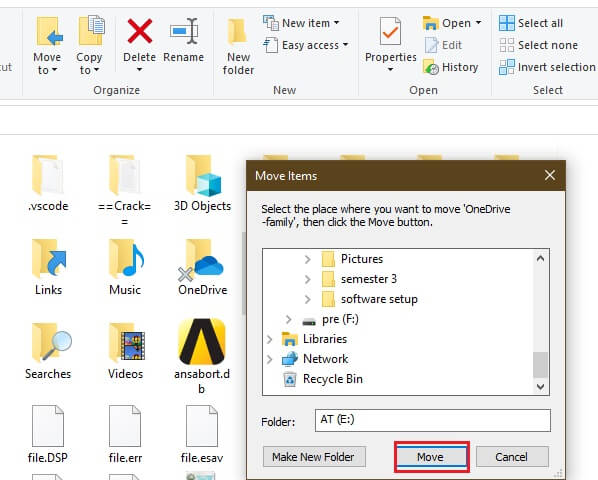
Task: Expand the Pictures folder tree node
Action: pos(307,259)
